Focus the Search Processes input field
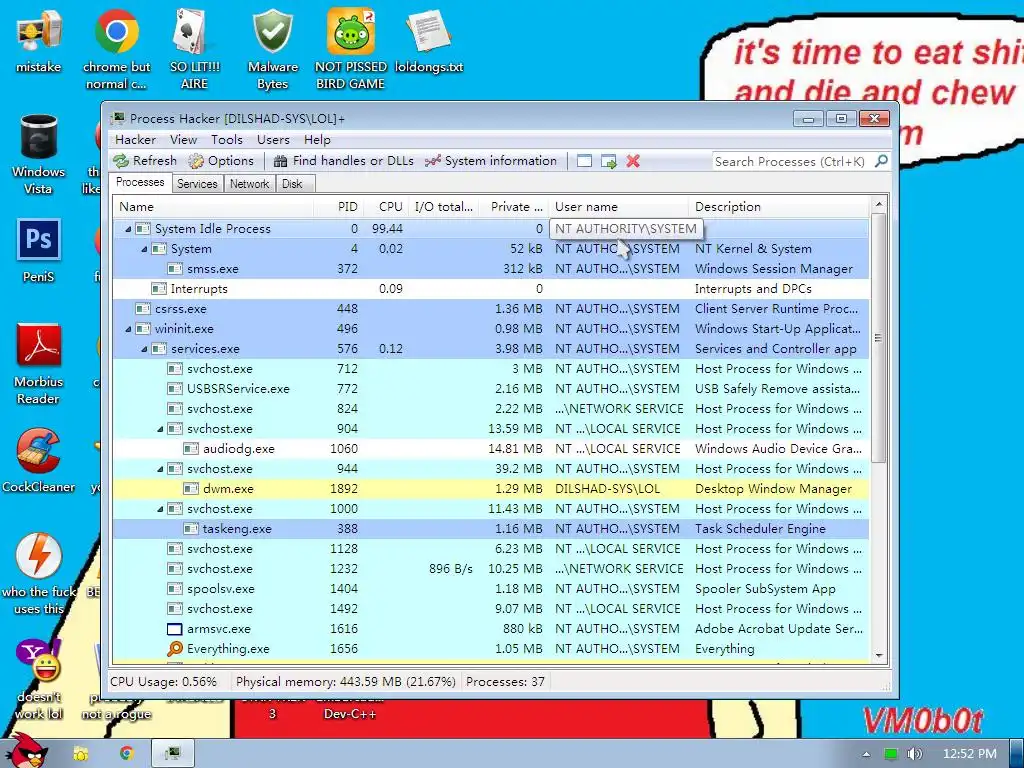 pos(792,161)
